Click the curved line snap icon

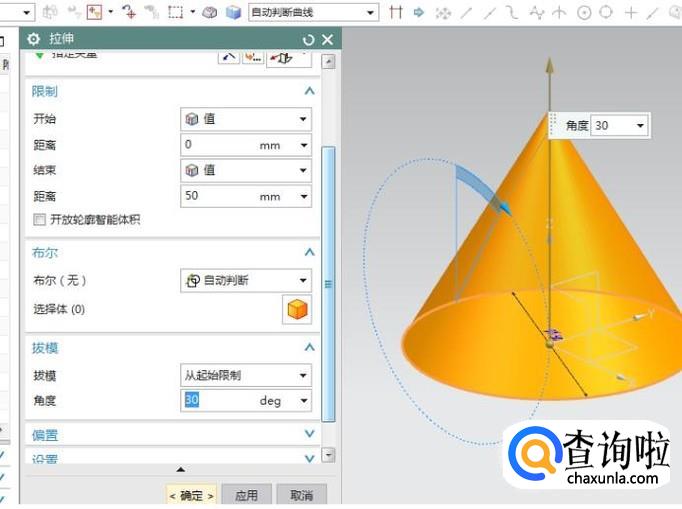[512, 13]
